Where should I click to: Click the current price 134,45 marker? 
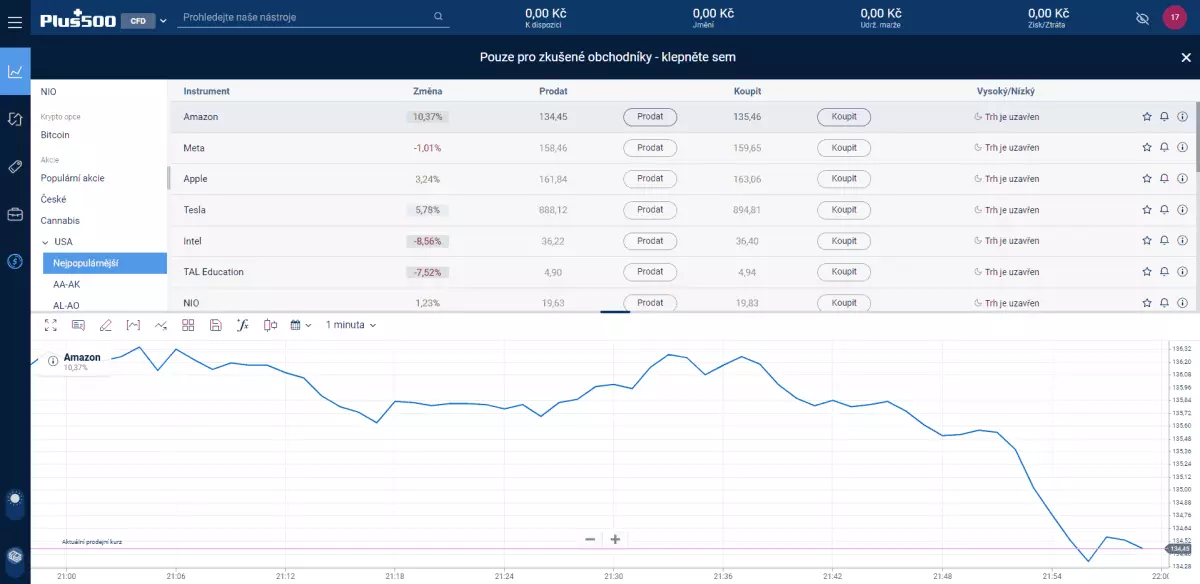[1179, 548]
